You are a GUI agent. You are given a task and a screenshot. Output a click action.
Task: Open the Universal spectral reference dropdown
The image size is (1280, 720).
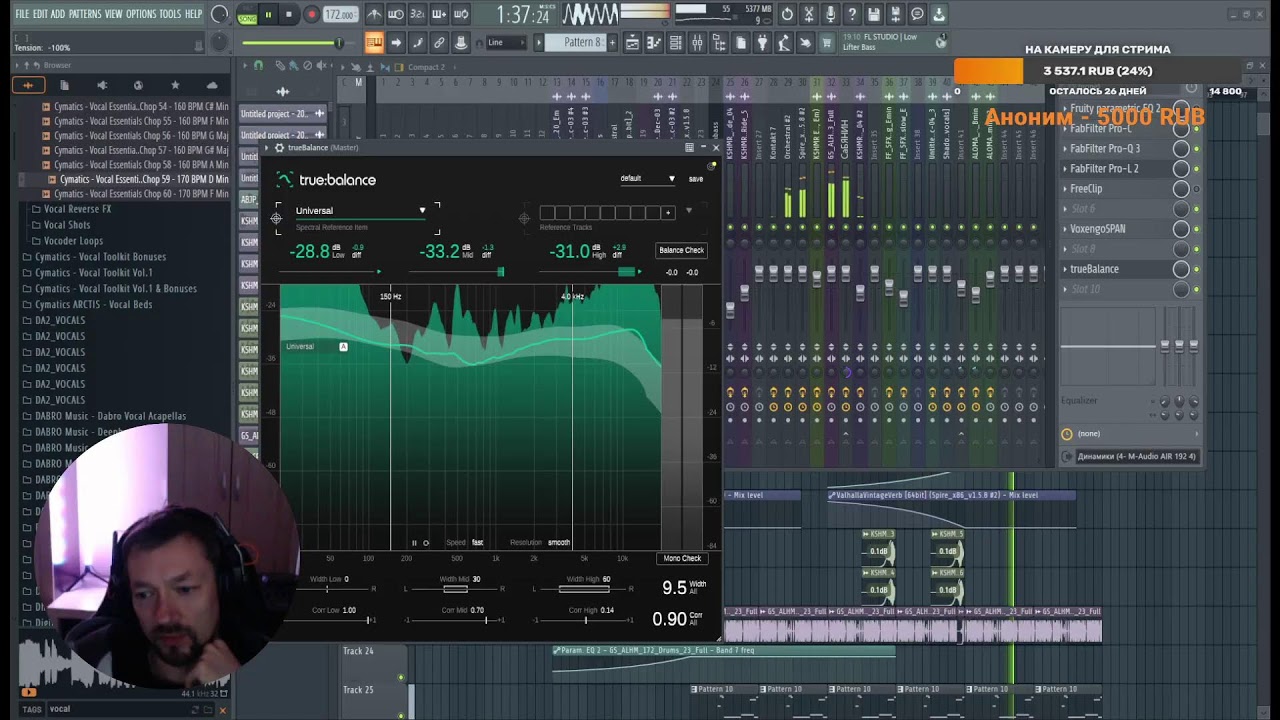[360, 211]
